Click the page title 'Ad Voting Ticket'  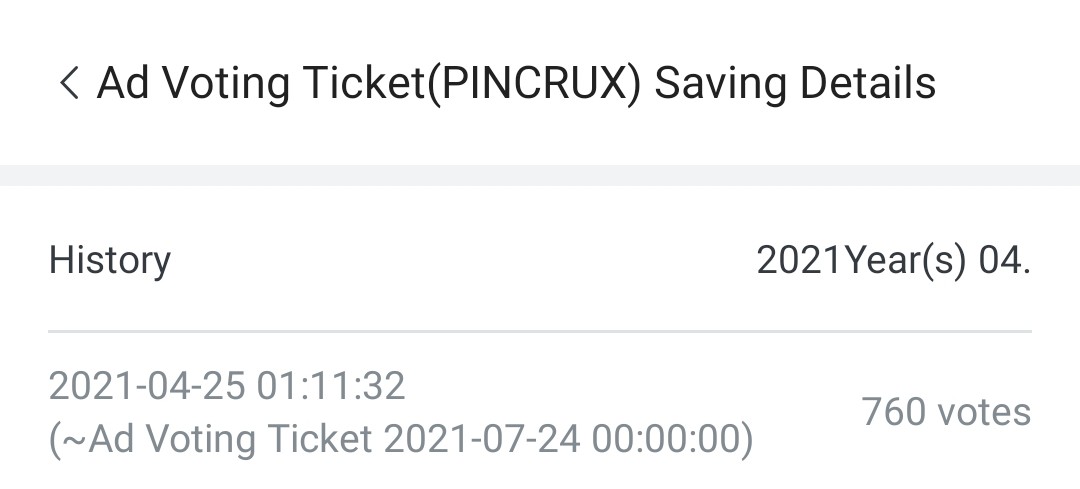[x=260, y=83]
